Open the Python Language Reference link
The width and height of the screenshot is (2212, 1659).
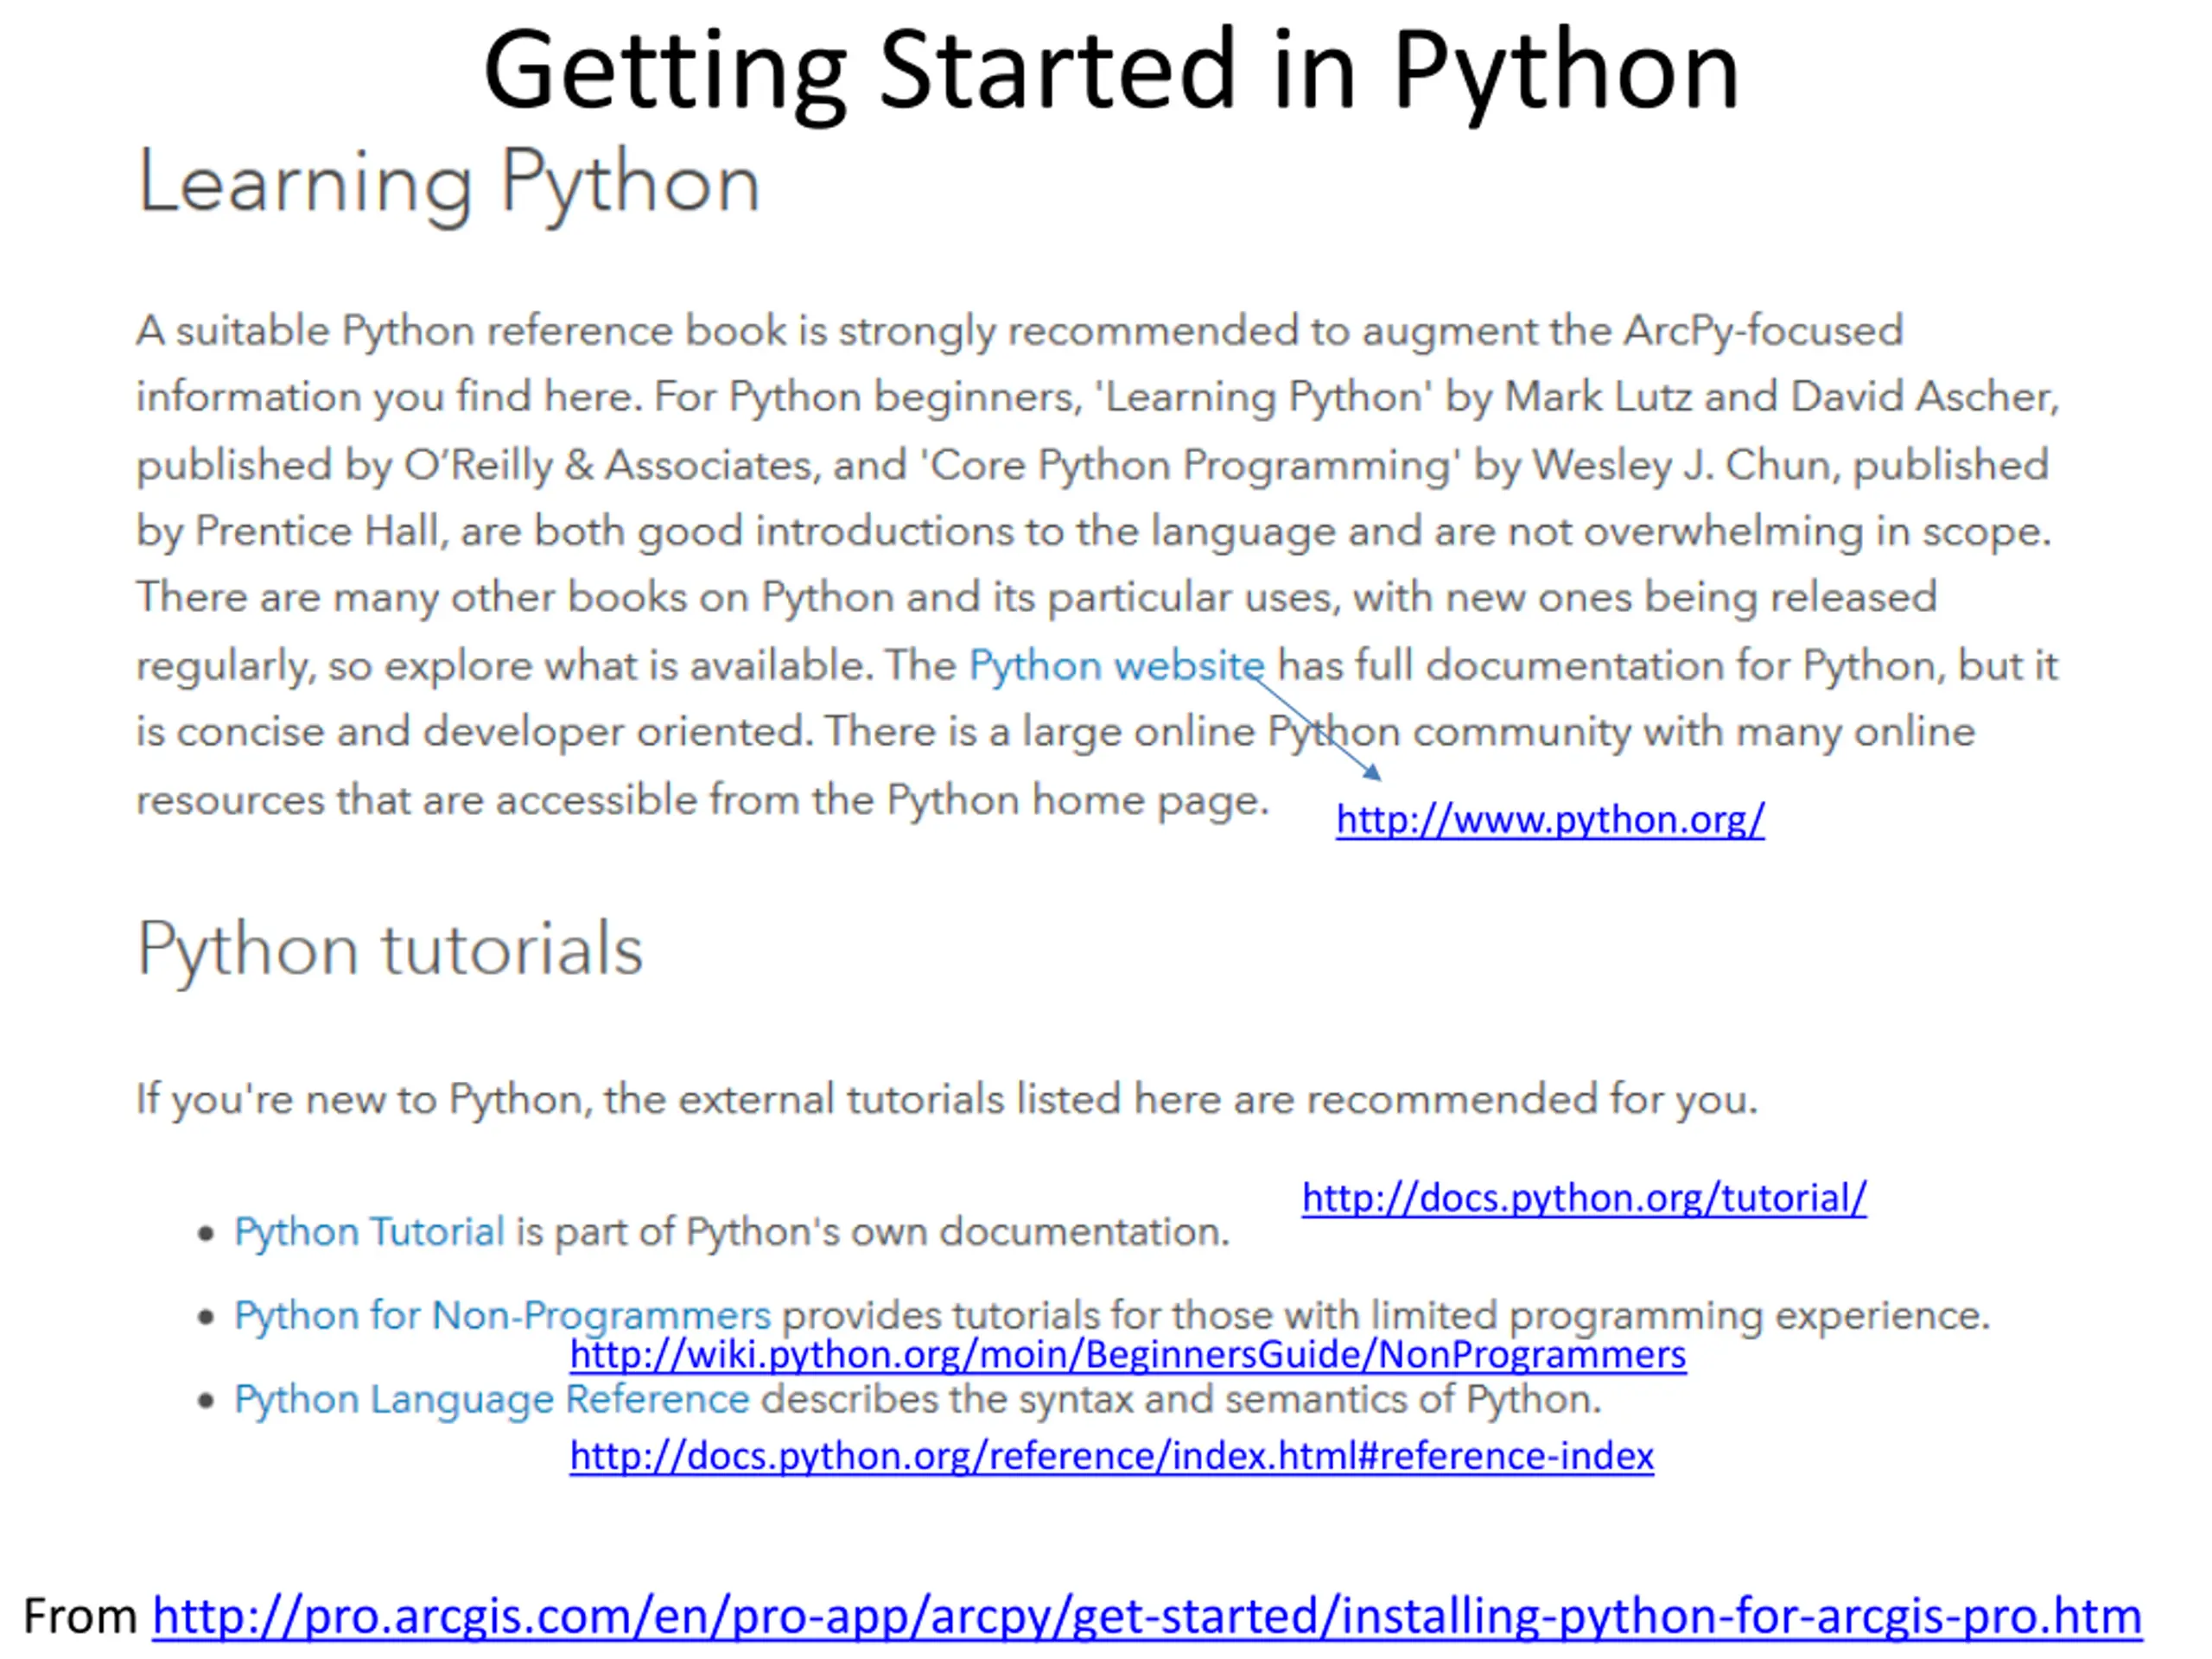coord(491,1399)
